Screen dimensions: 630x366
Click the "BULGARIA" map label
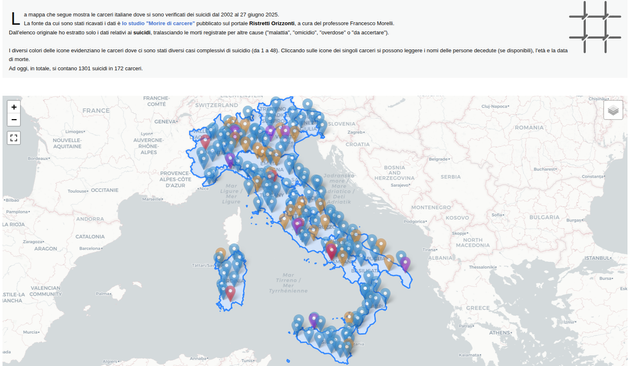click(x=544, y=217)
